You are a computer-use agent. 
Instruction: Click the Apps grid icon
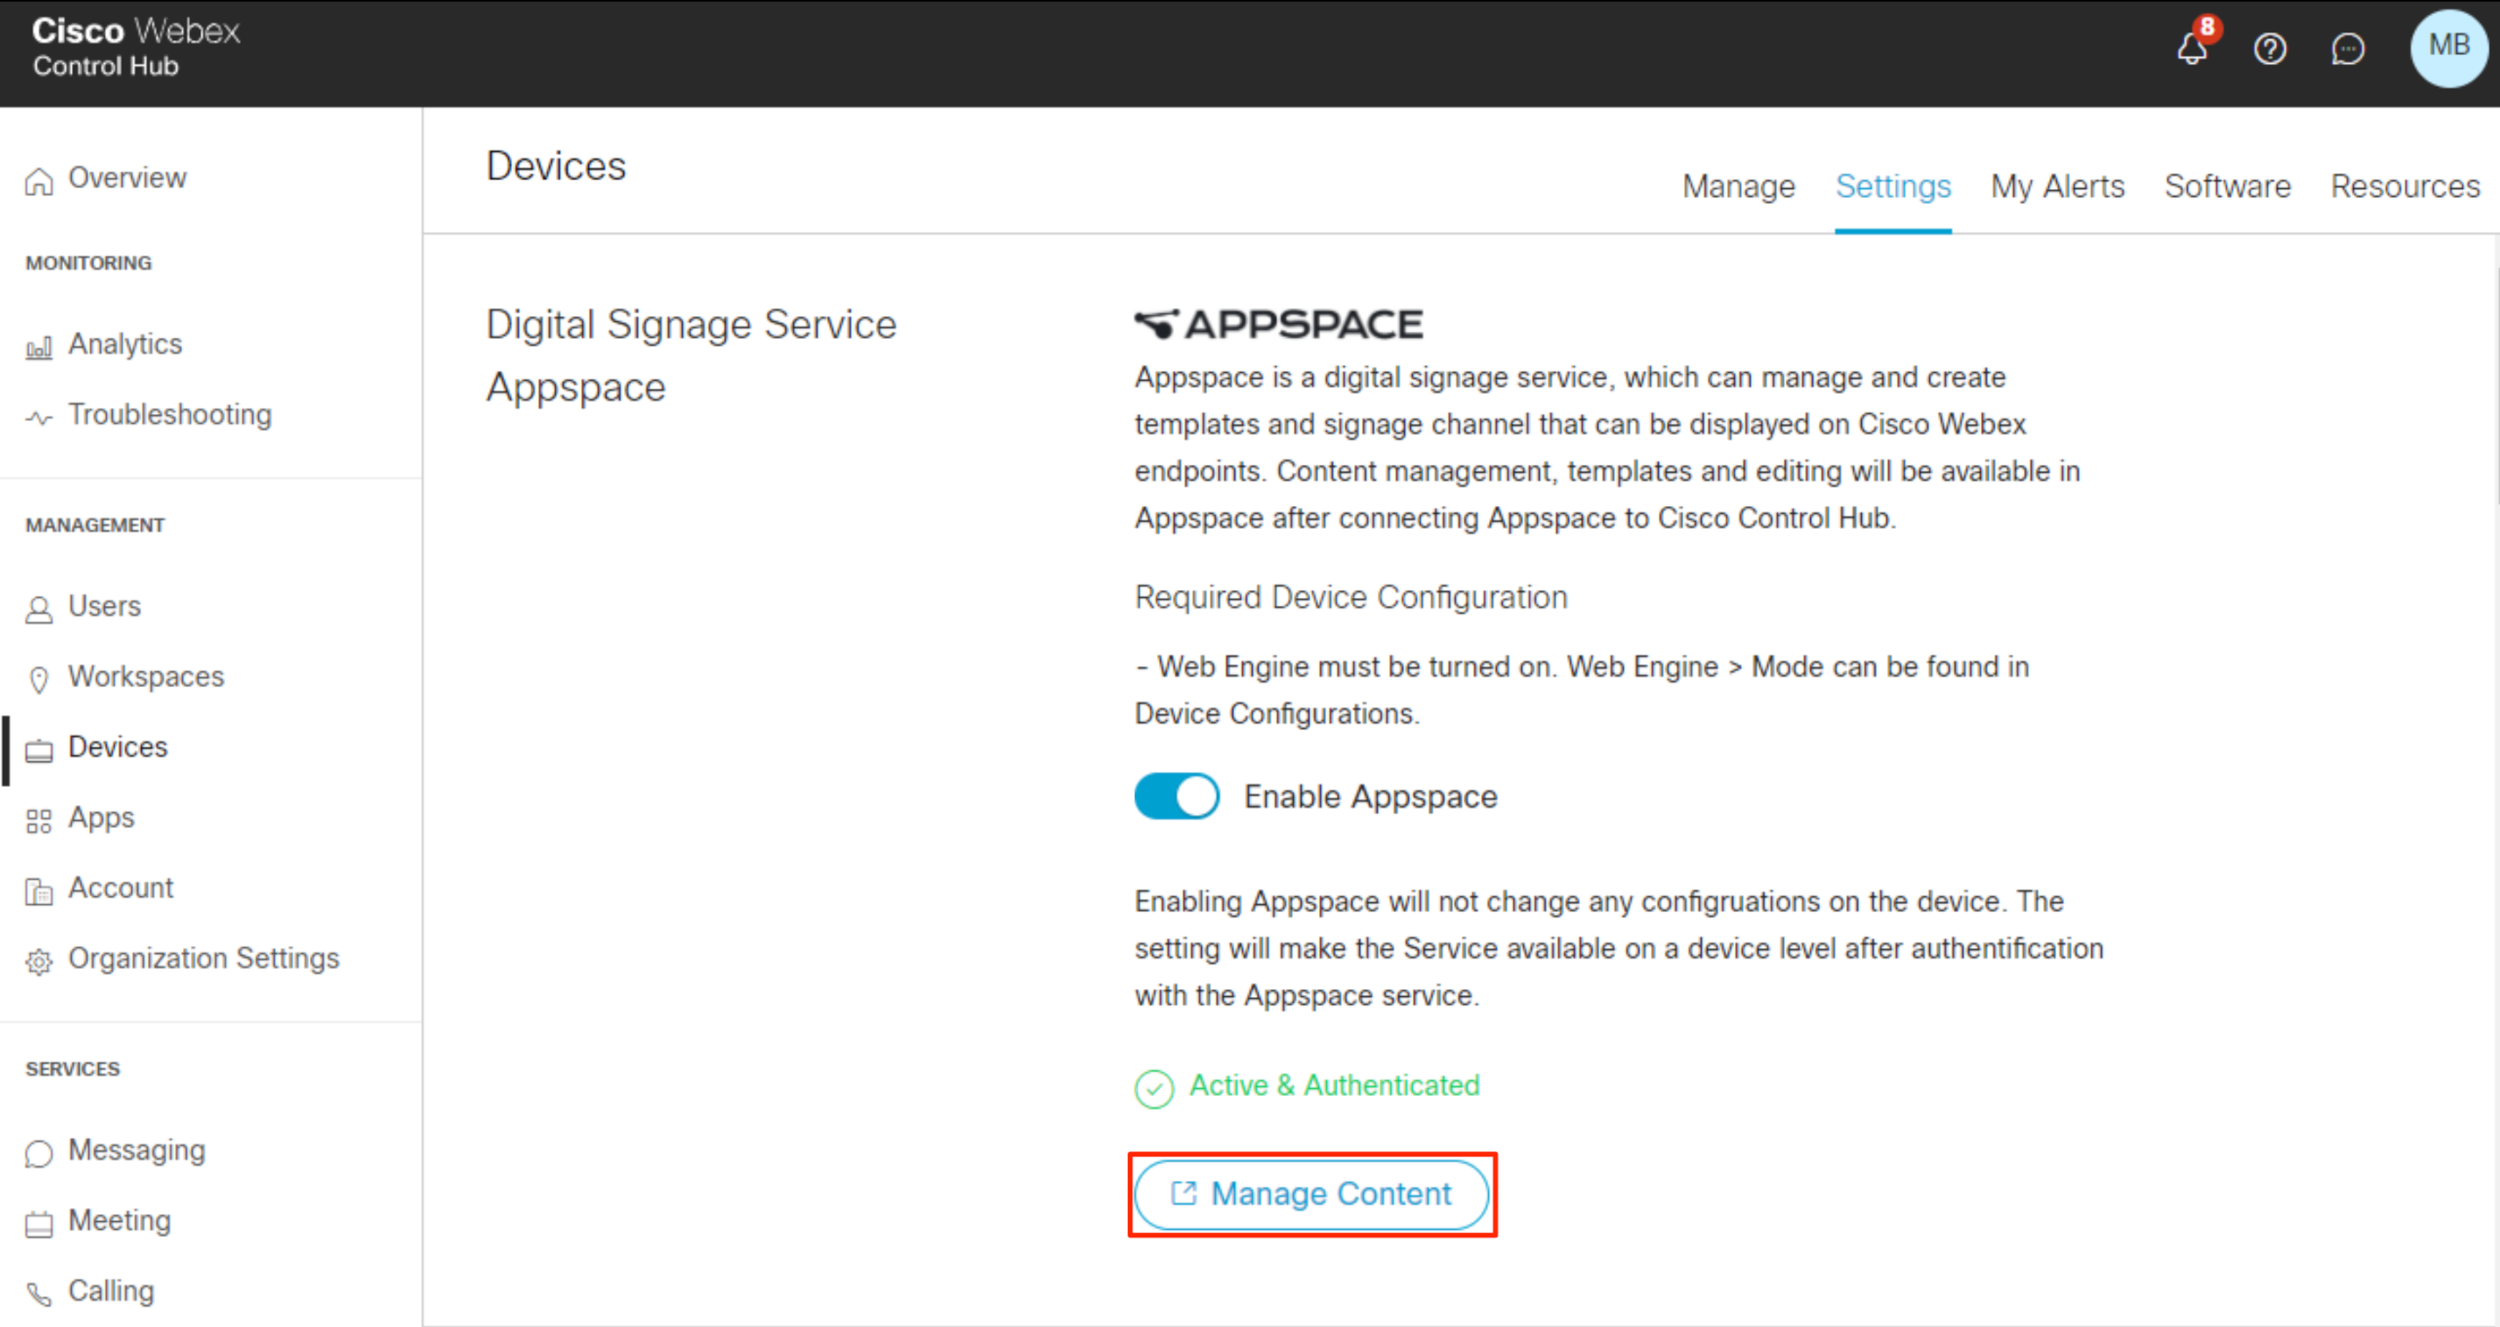[39, 820]
